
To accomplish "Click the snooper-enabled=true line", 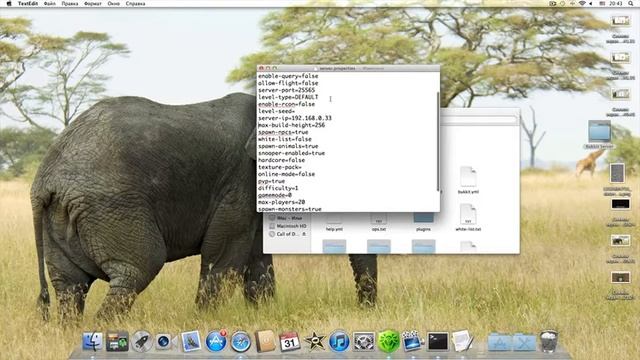I will coord(291,153).
